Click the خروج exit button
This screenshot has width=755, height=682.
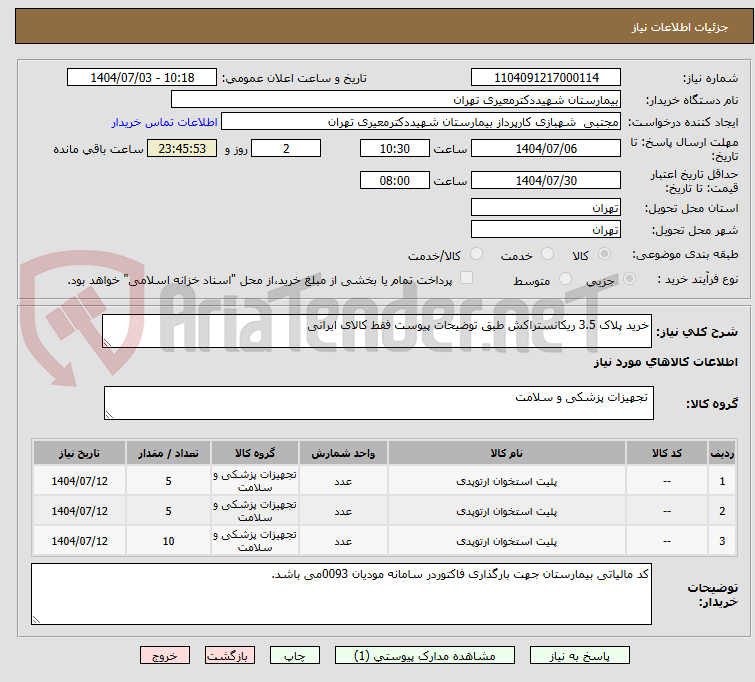pyautogui.click(x=165, y=656)
